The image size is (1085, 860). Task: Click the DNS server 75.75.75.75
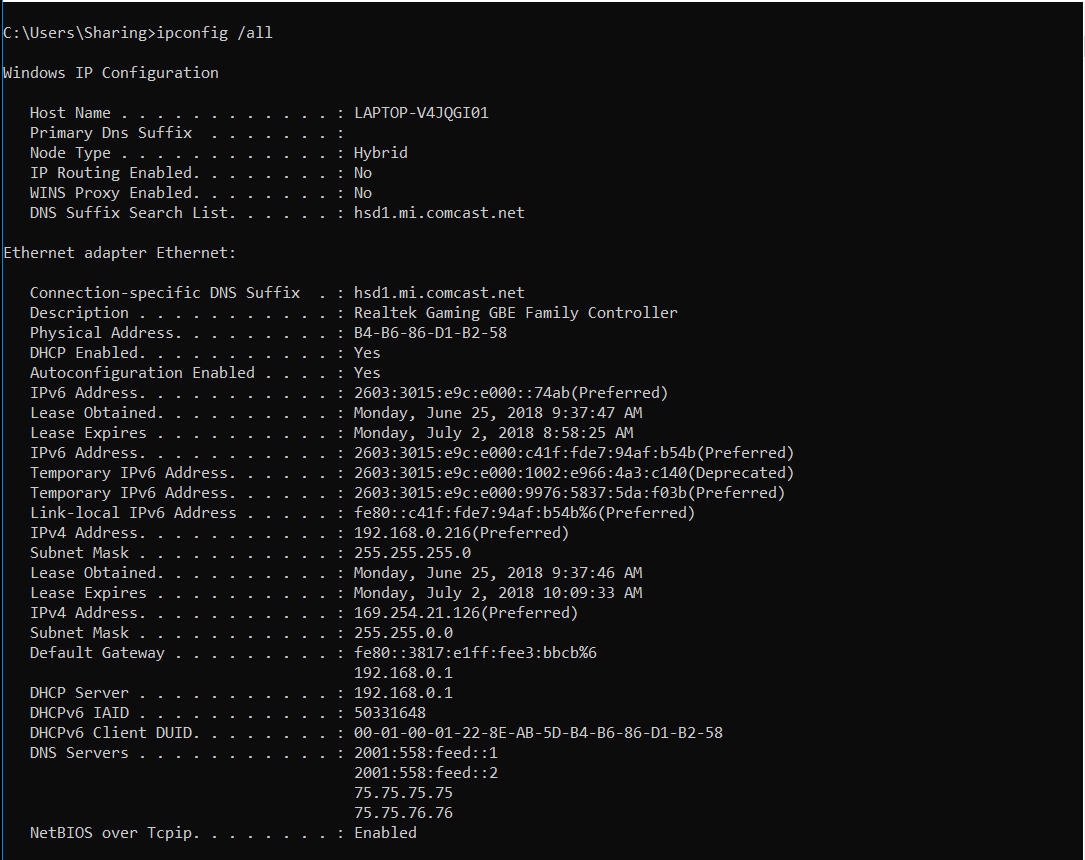coord(403,793)
